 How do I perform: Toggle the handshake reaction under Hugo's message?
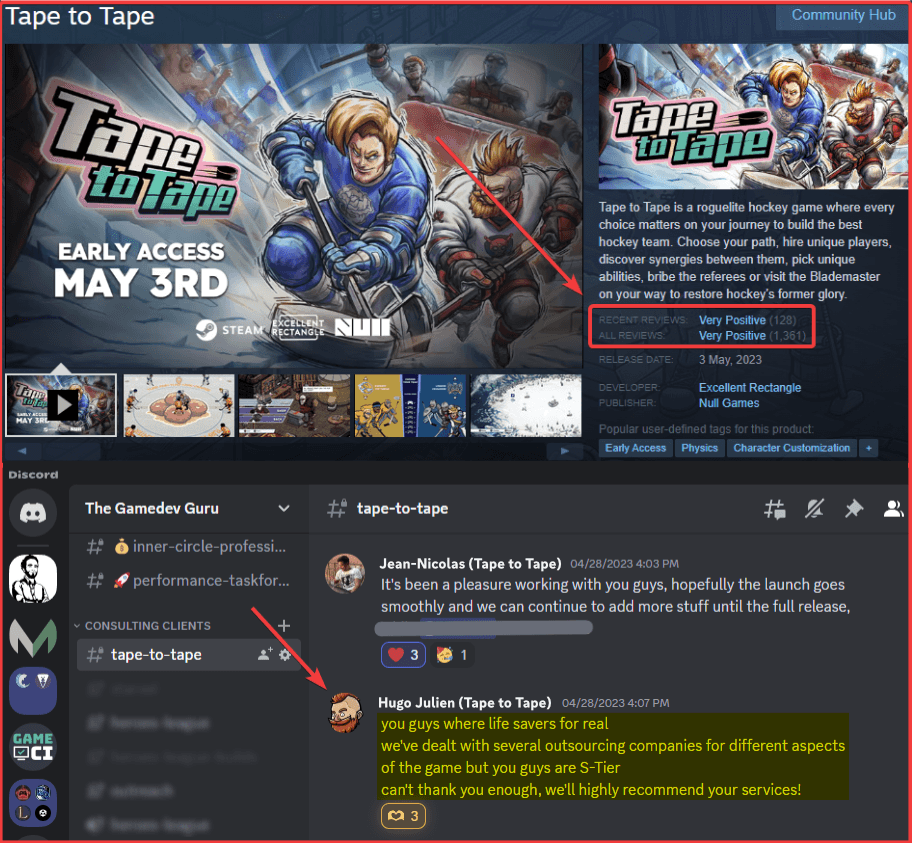point(402,817)
